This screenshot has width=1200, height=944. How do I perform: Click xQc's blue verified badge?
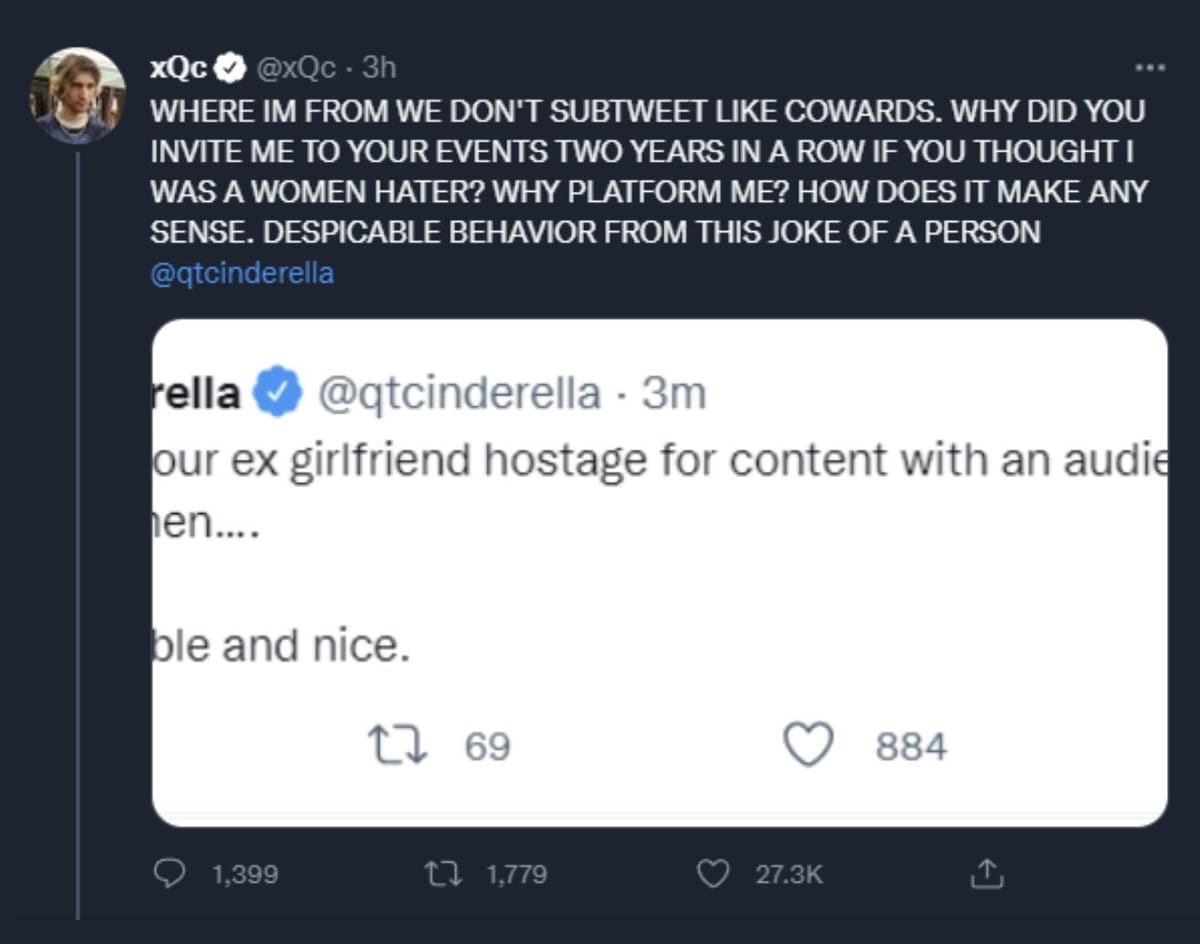pyautogui.click(x=230, y=68)
